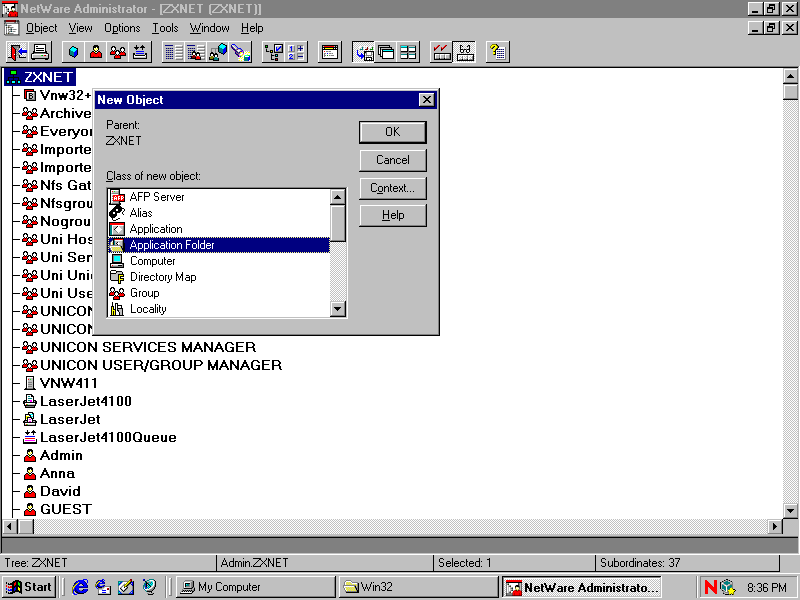This screenshot has height=600, width=800.
Task: Click the exit door toolbar icon
Action: pos(17,52)
